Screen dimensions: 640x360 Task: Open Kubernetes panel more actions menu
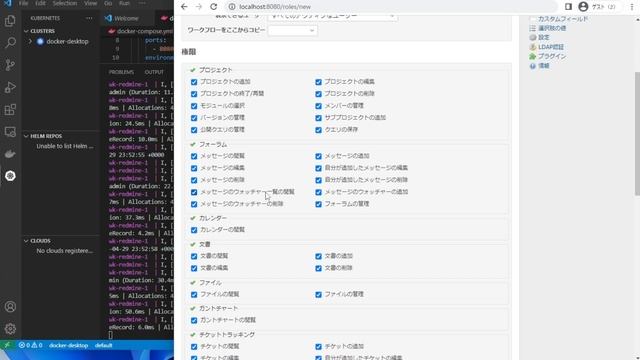89,18
